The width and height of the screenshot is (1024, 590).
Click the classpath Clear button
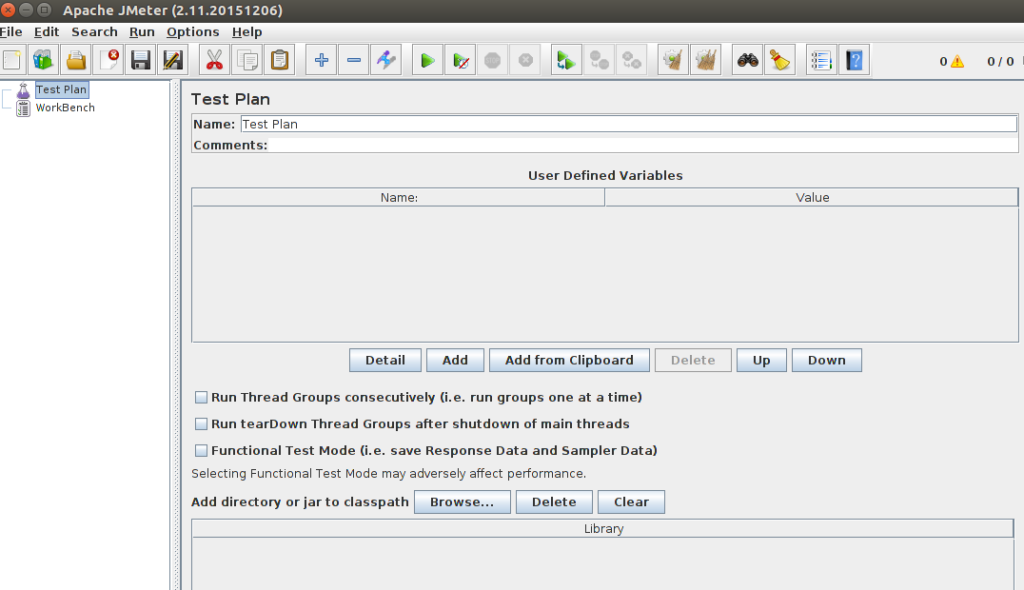coord(631,502)
